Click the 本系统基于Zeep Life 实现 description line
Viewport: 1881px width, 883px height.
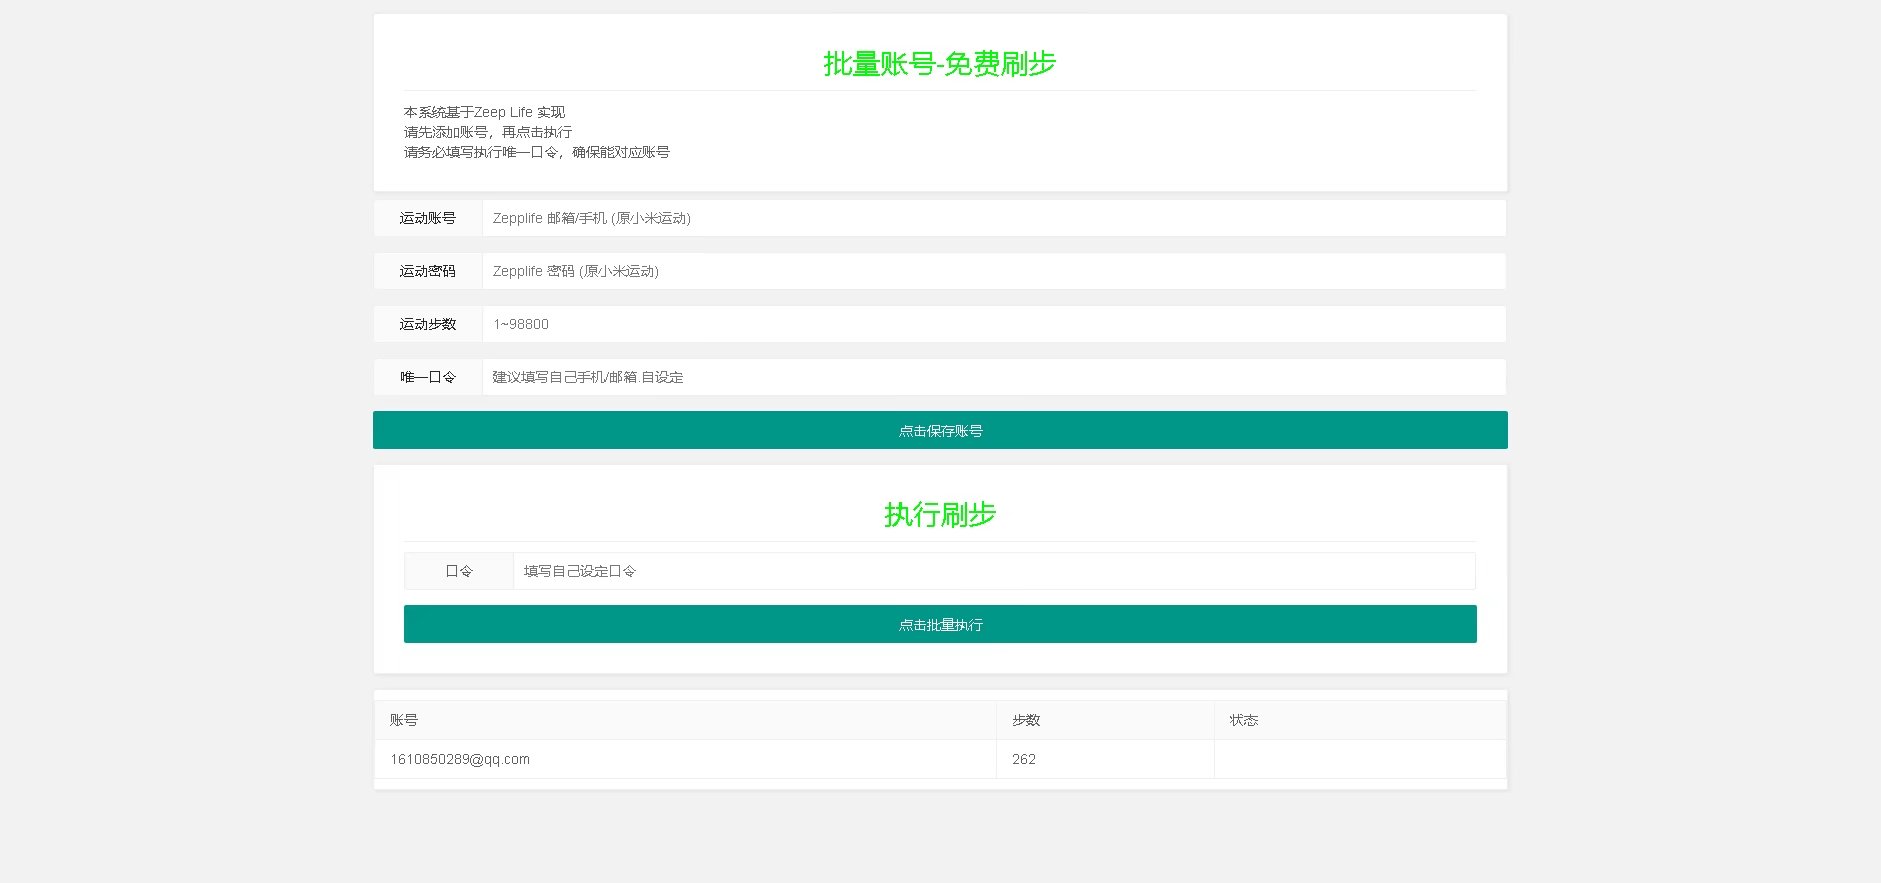(x=485, y=112)
